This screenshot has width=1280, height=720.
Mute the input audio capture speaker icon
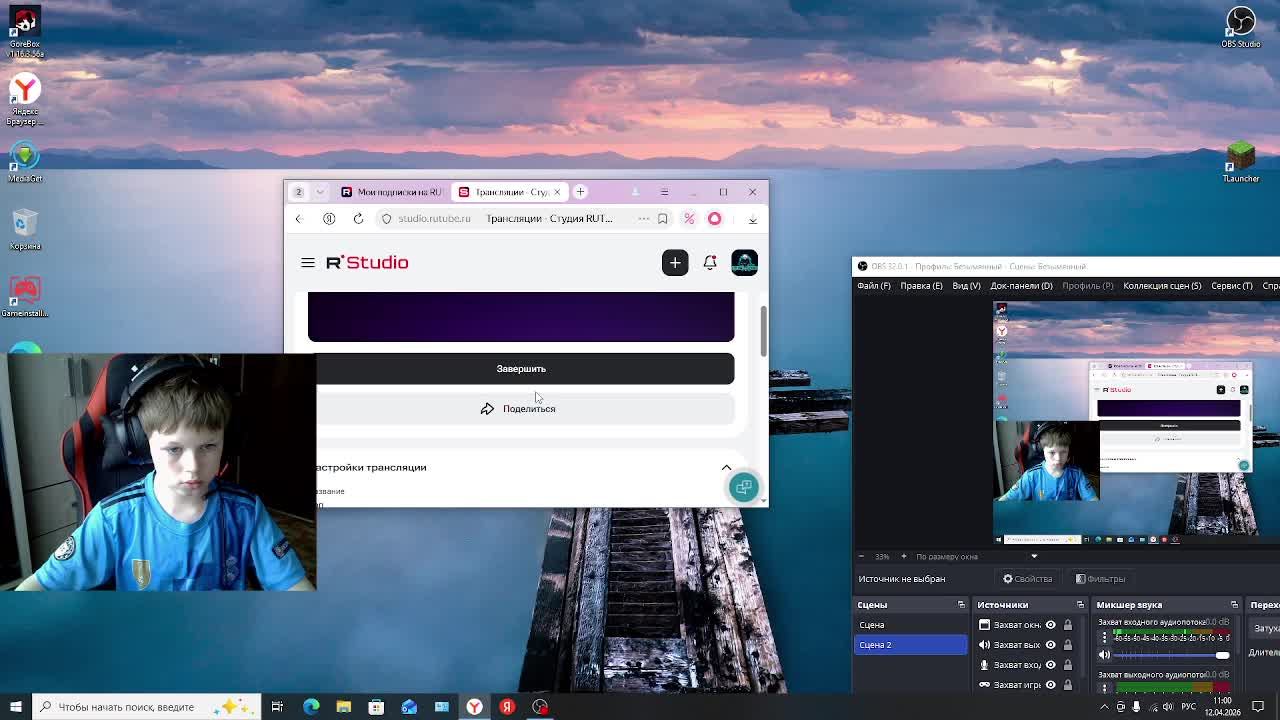tap(1104, 655)
